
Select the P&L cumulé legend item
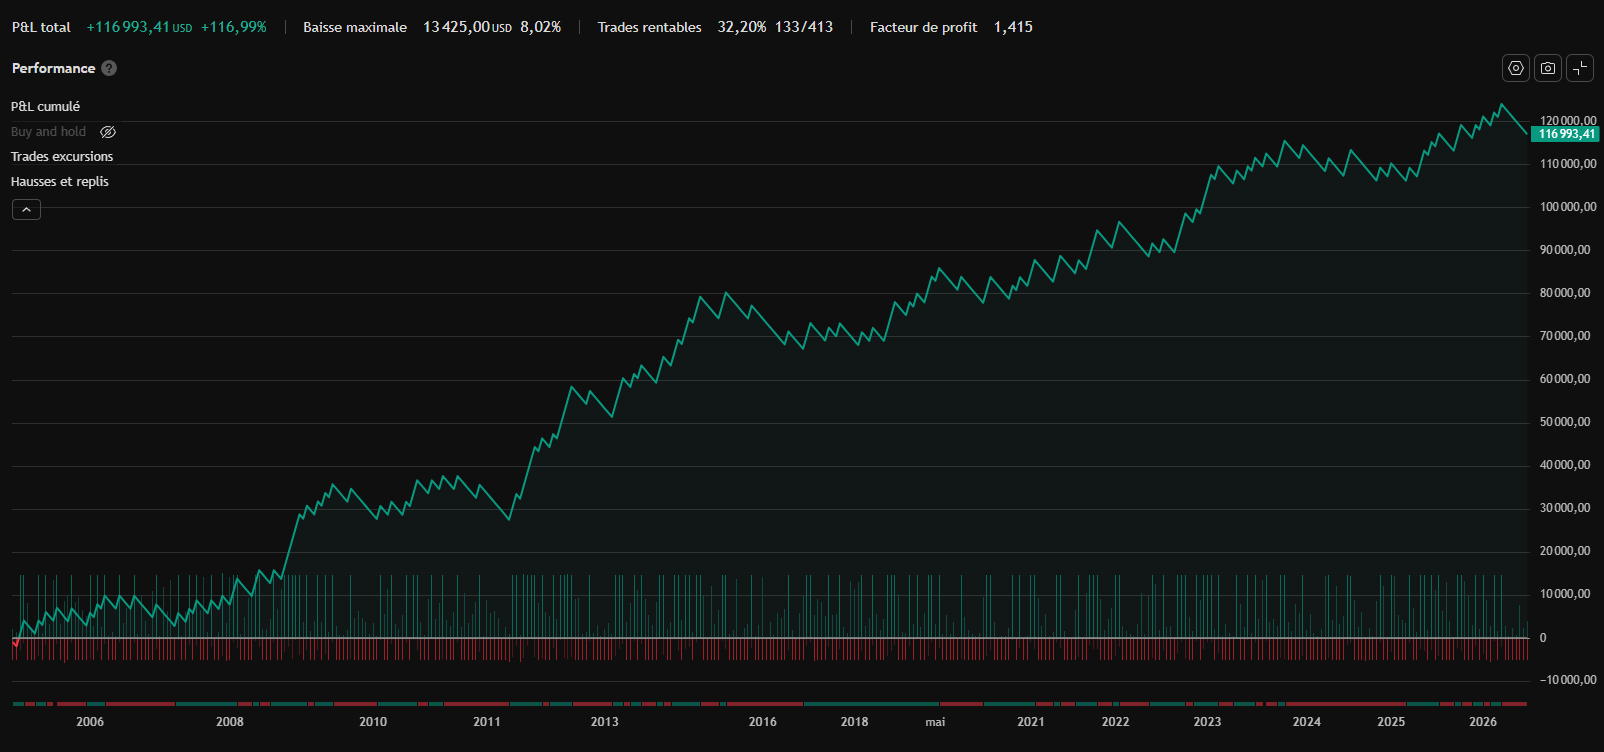point(45,107)
